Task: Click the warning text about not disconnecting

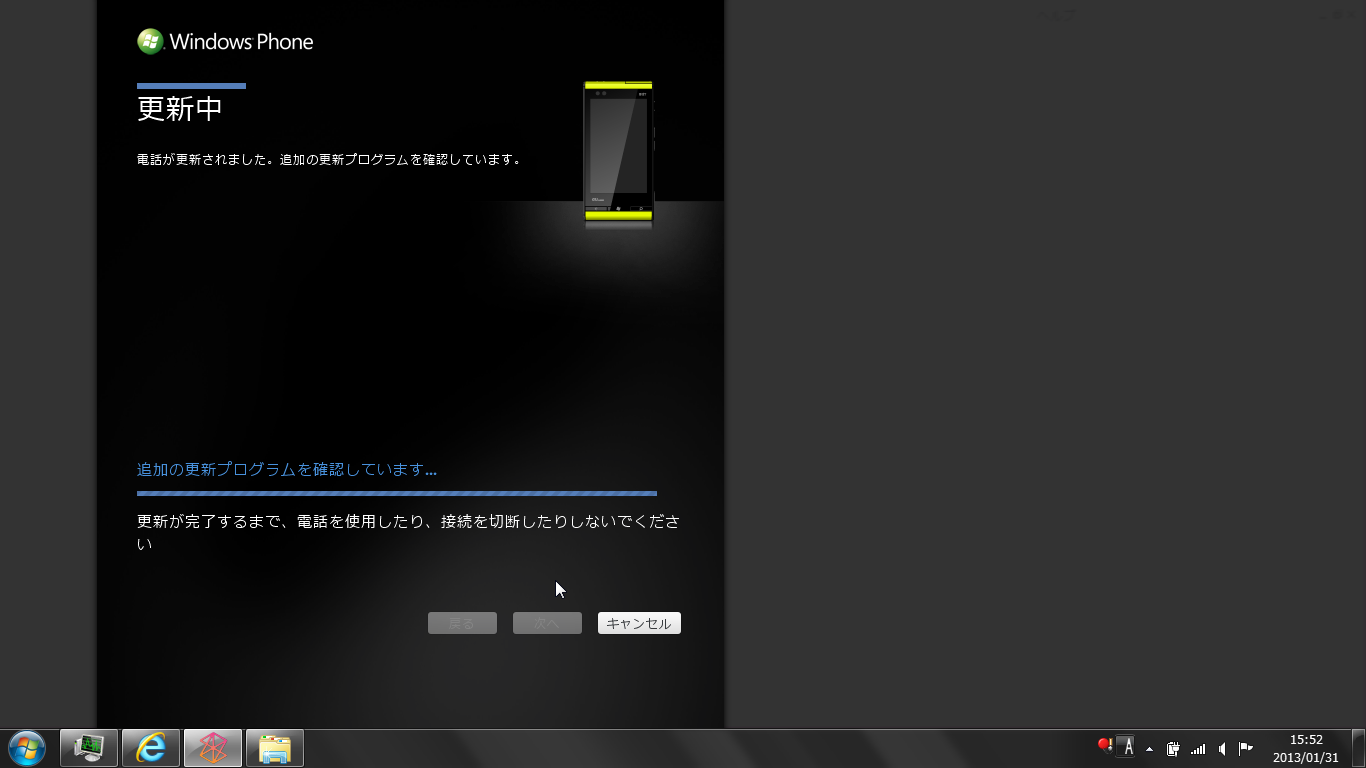Action: 409,532
